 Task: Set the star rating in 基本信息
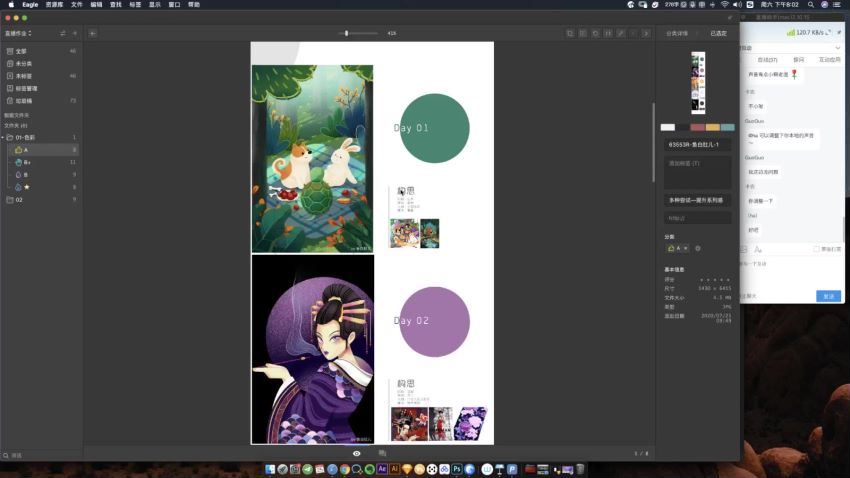click(714, 280)
